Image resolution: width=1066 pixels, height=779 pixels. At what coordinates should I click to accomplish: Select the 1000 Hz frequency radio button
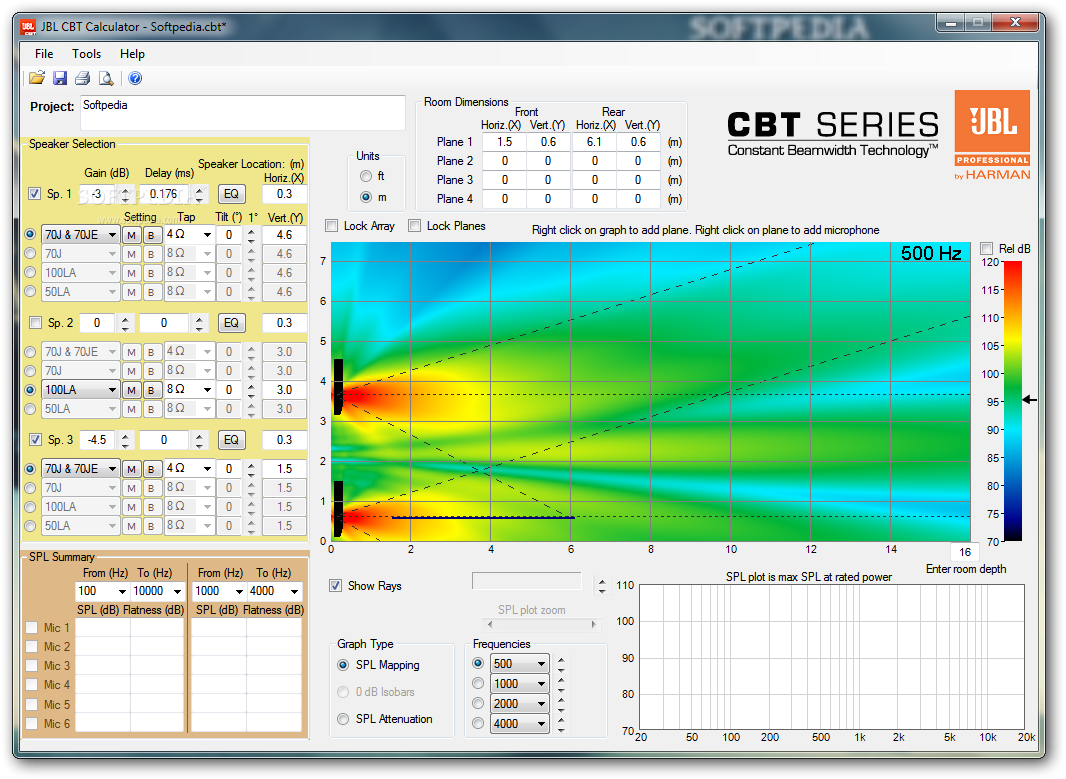pyautogui.click(x=478, y=683)
